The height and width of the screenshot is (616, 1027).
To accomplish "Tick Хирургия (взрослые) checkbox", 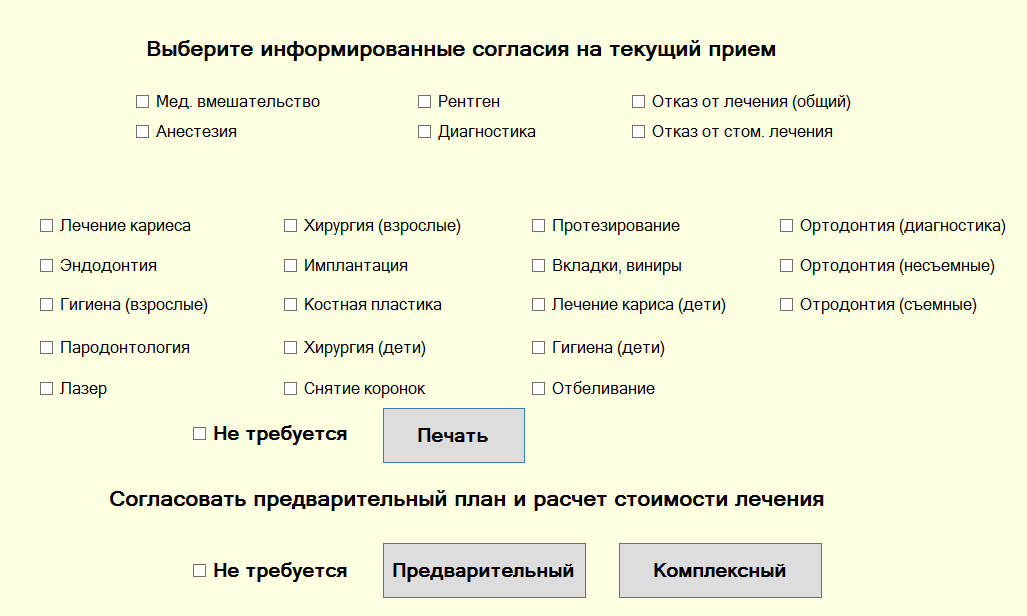I will point(290,226).
